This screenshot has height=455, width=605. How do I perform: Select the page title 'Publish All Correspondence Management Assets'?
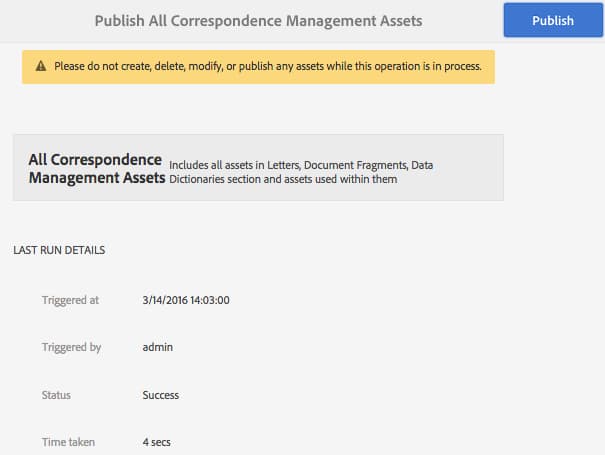pos(259,21)
